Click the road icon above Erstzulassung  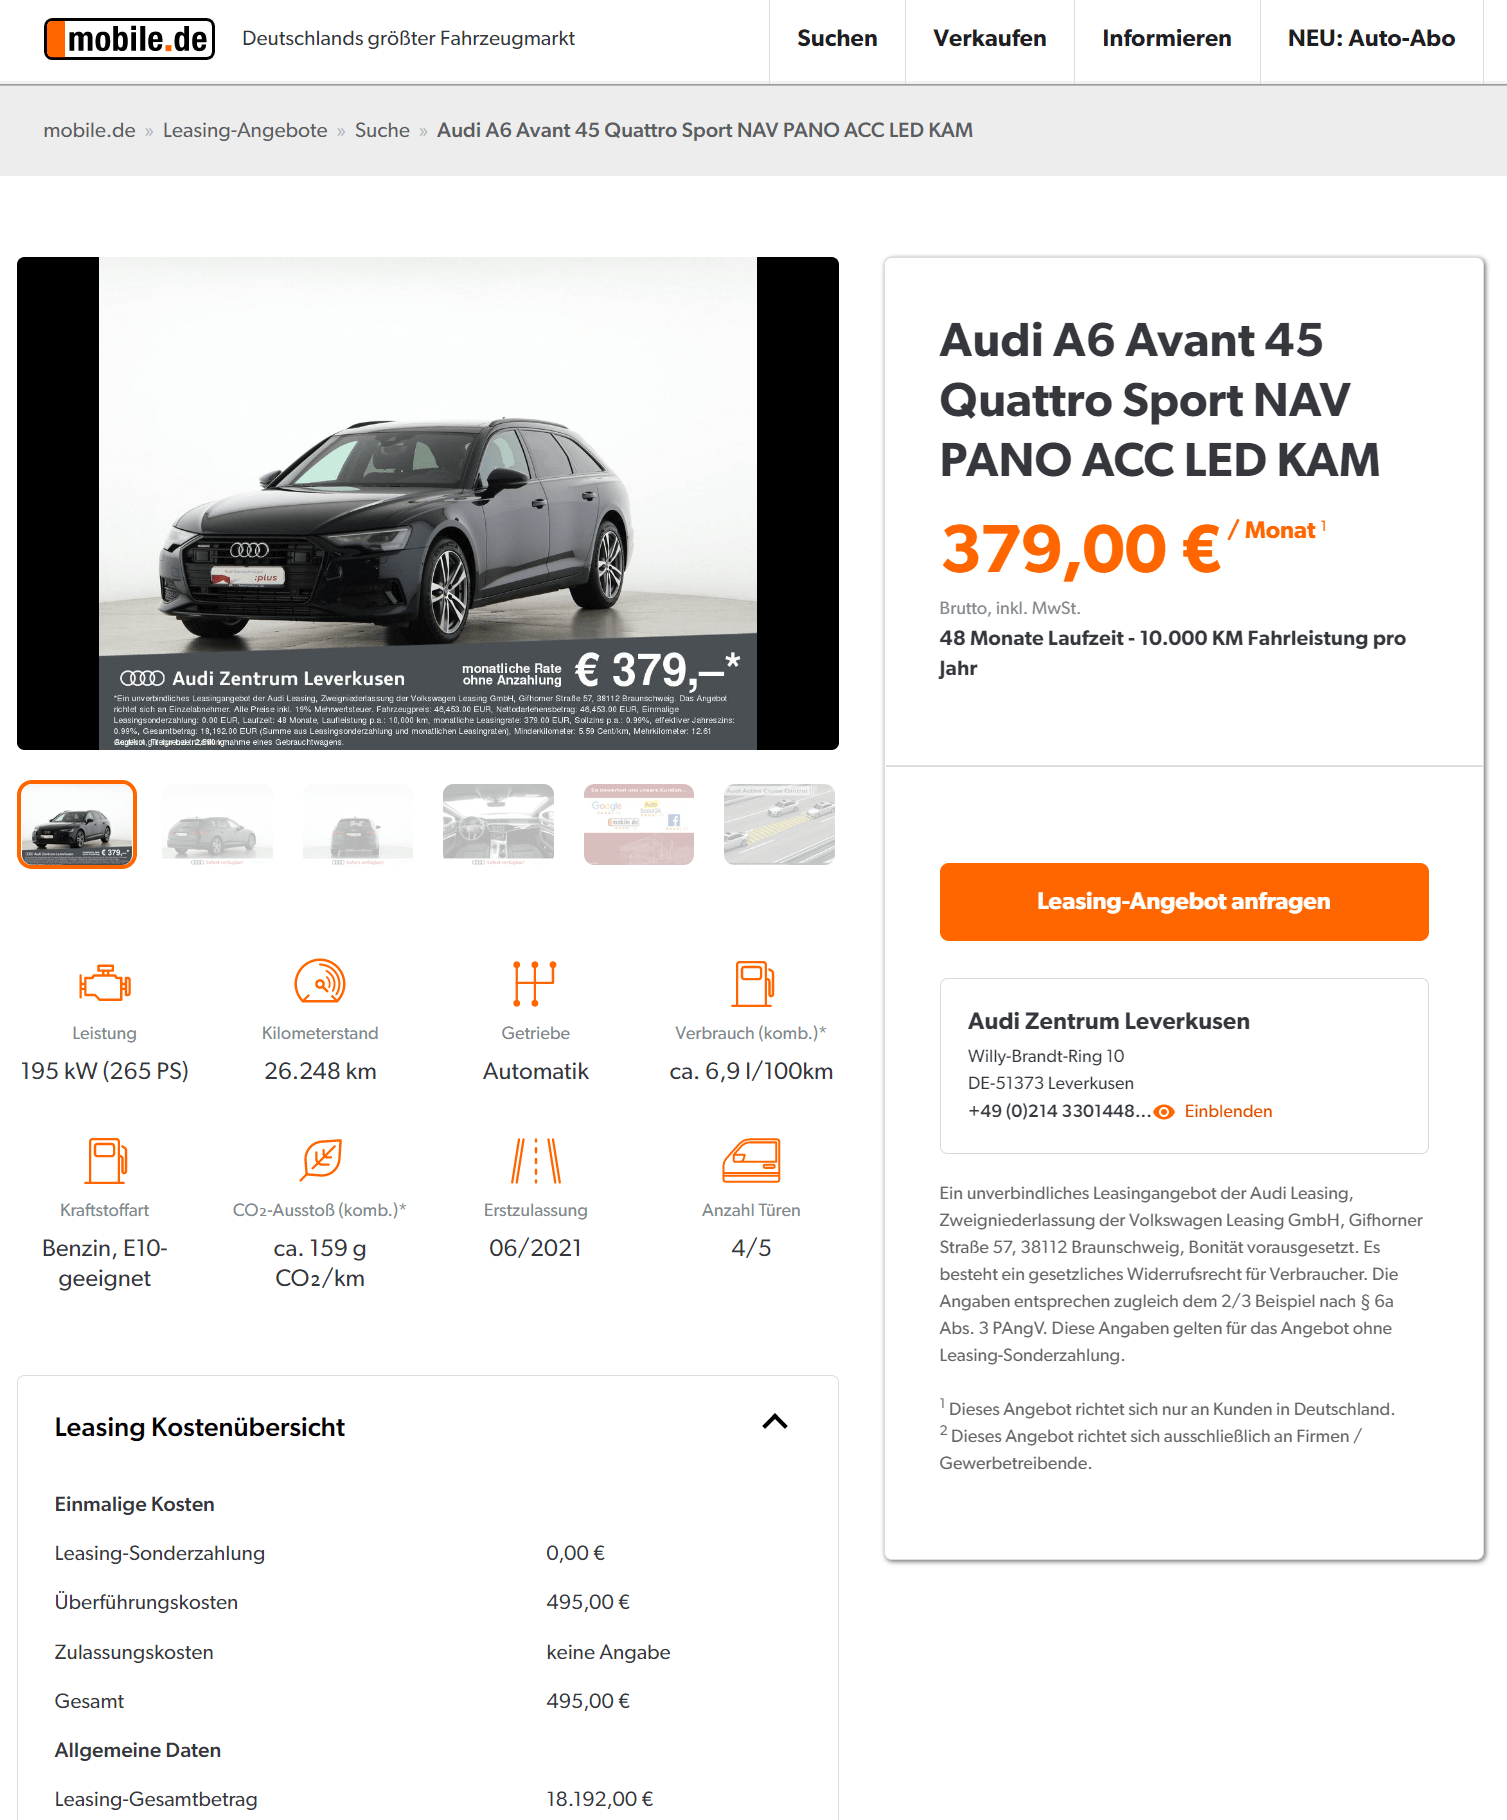536,1161
